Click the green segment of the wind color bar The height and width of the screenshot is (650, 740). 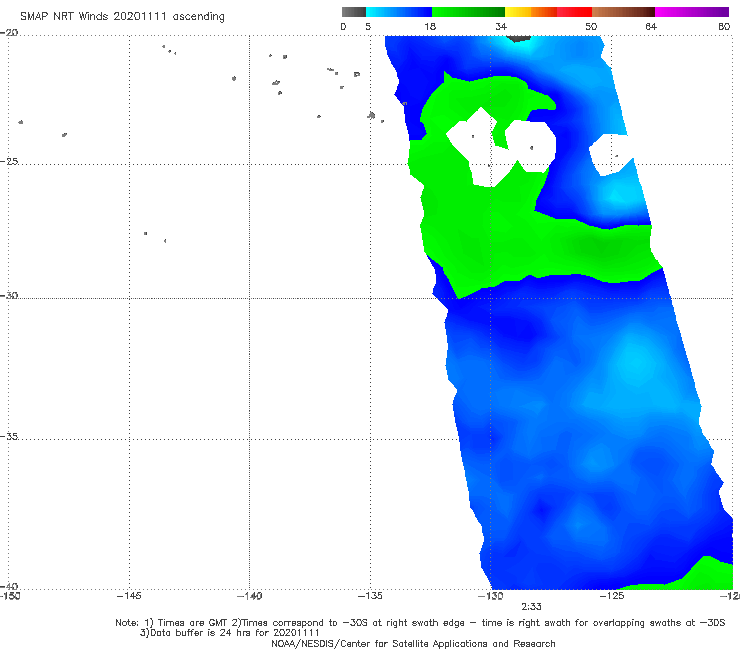(x=468, y=12)
